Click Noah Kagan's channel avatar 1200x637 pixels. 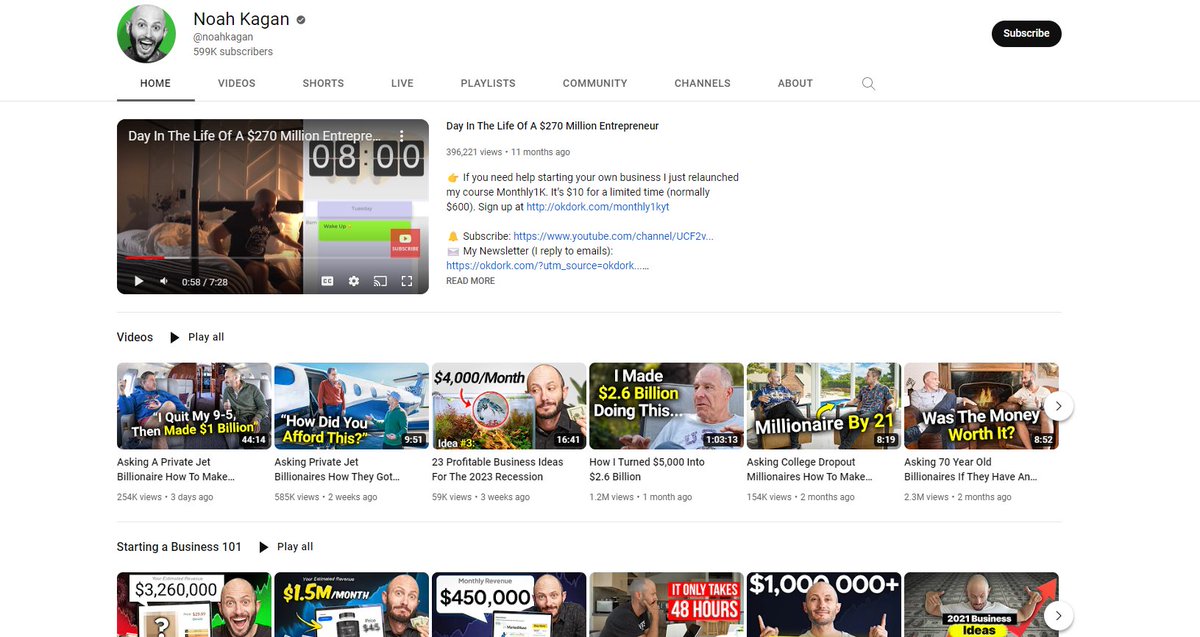[146, 33]
